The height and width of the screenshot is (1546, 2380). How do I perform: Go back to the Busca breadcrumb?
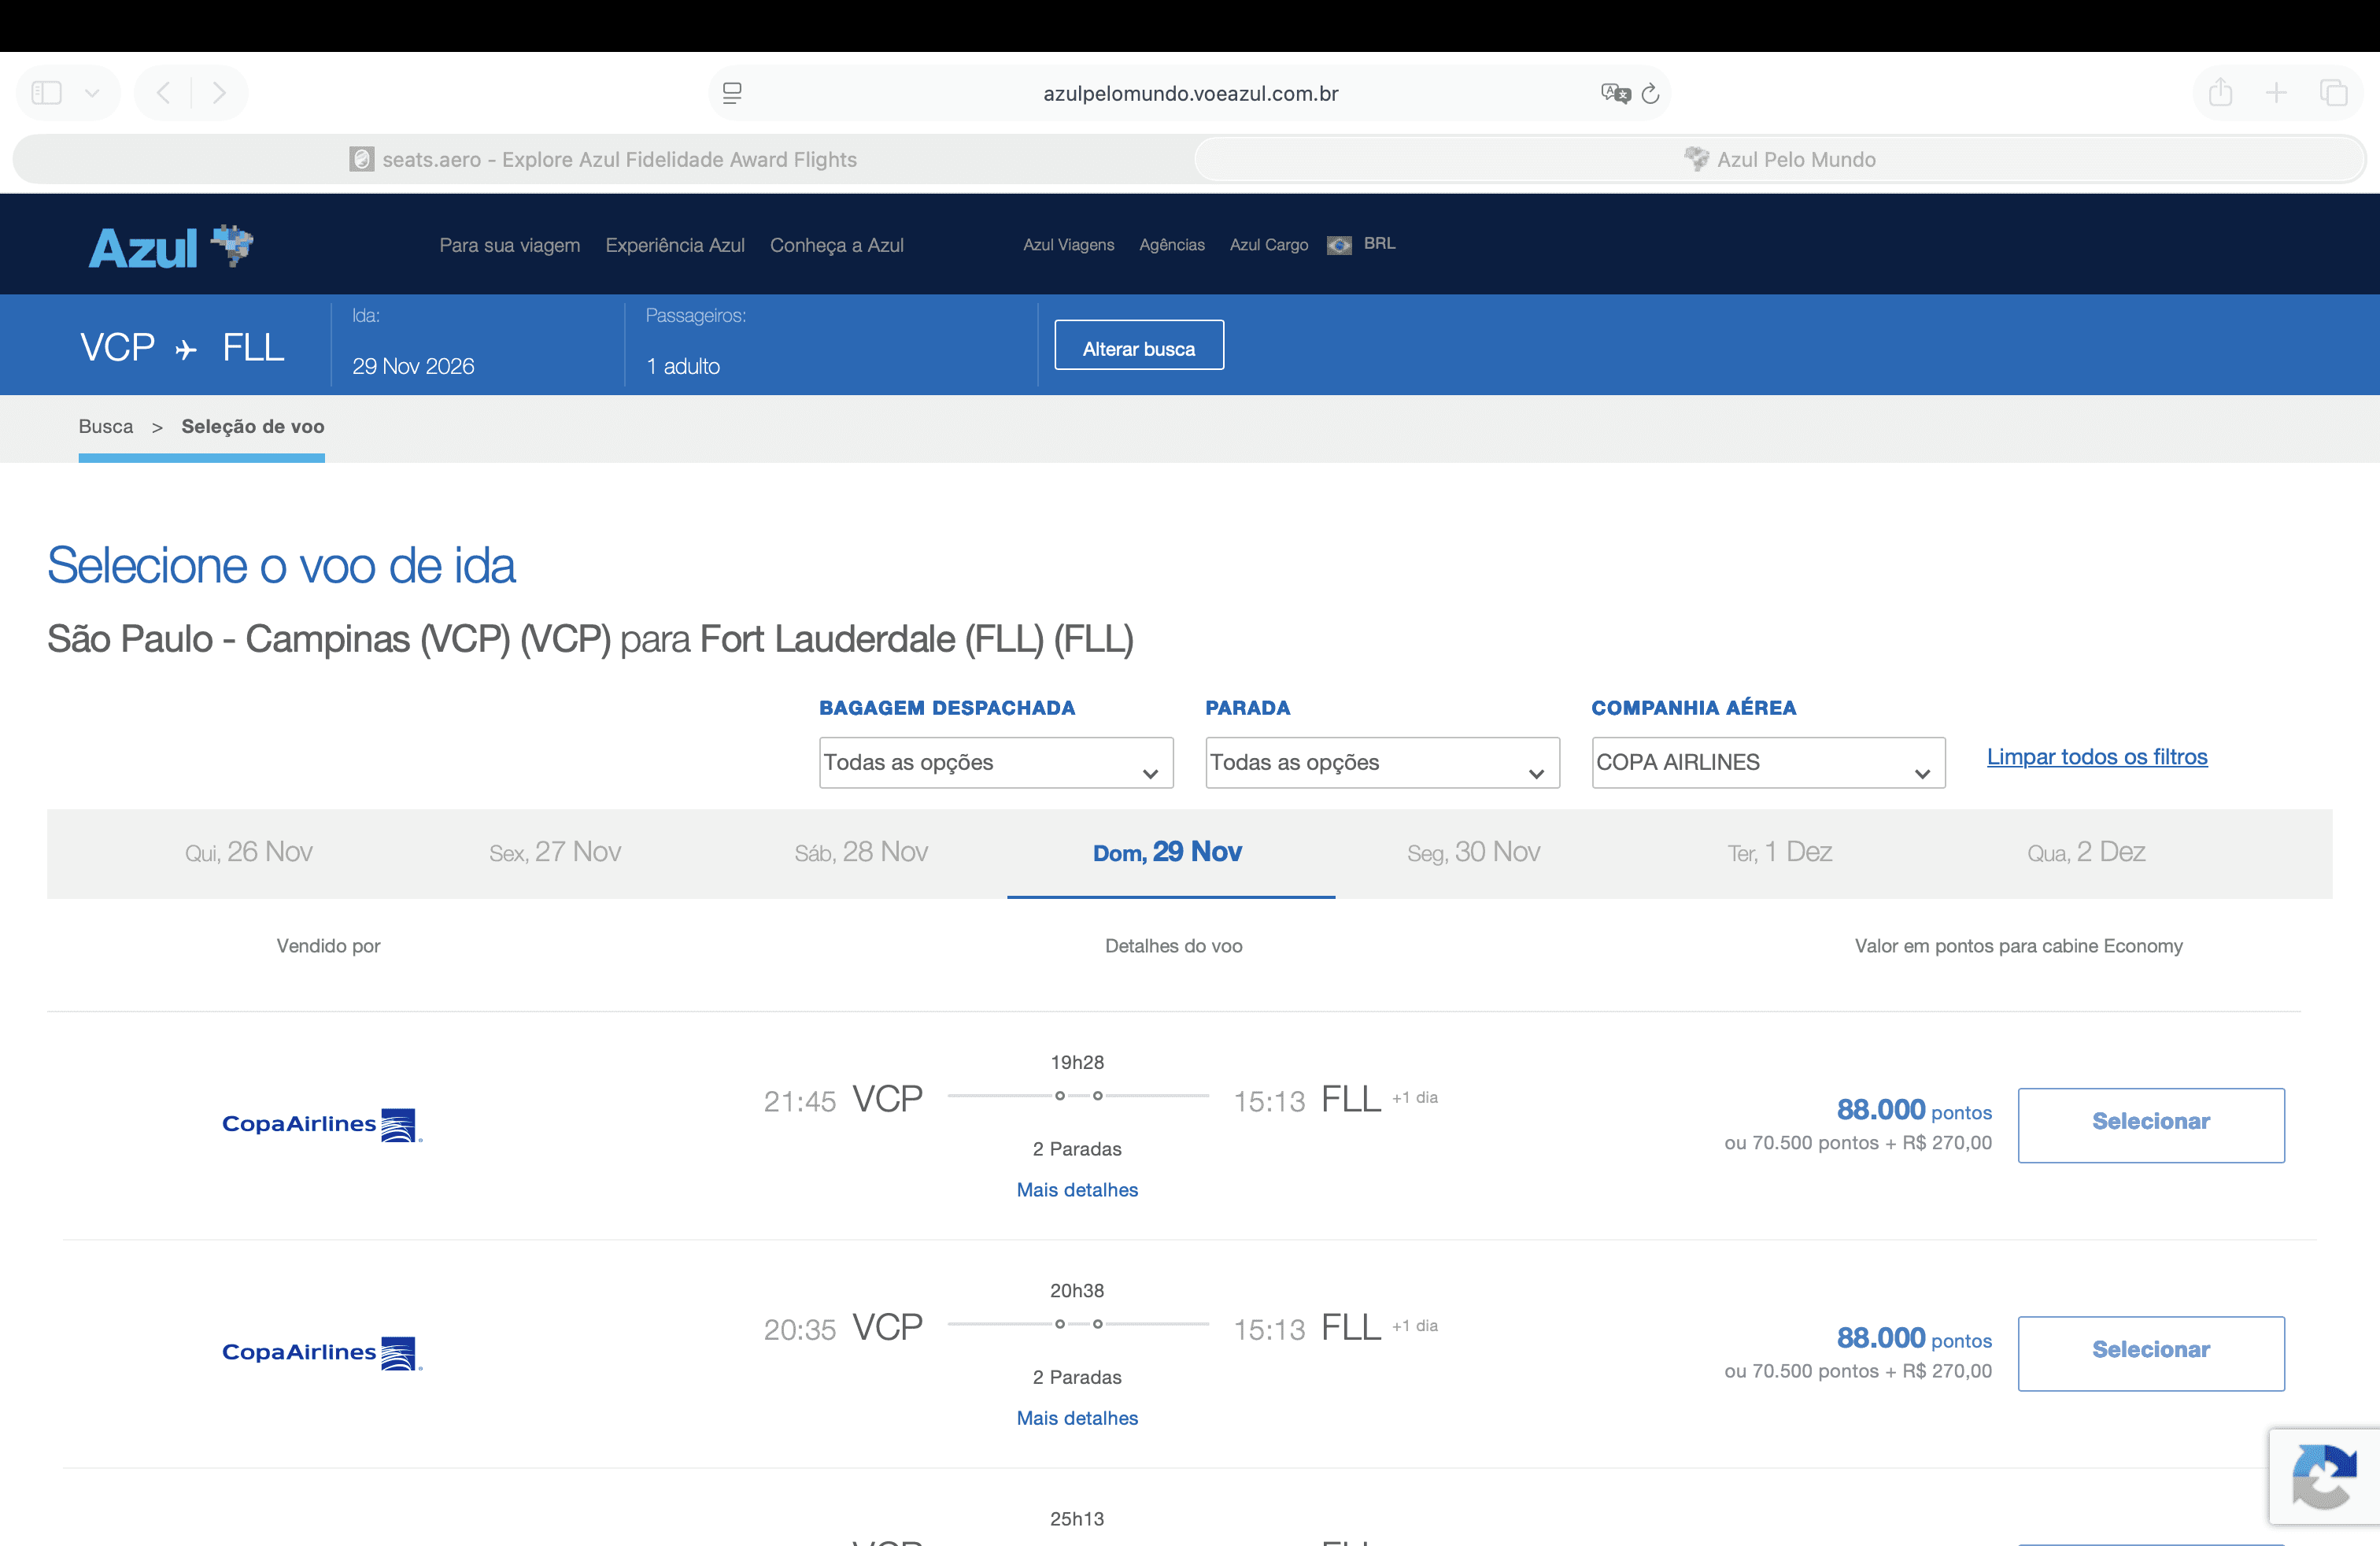click(x=106, y=426)
